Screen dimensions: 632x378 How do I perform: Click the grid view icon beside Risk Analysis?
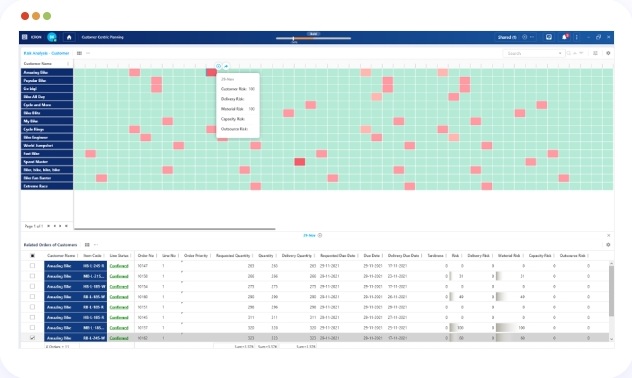pyautogui.click(x=79, y=53)
